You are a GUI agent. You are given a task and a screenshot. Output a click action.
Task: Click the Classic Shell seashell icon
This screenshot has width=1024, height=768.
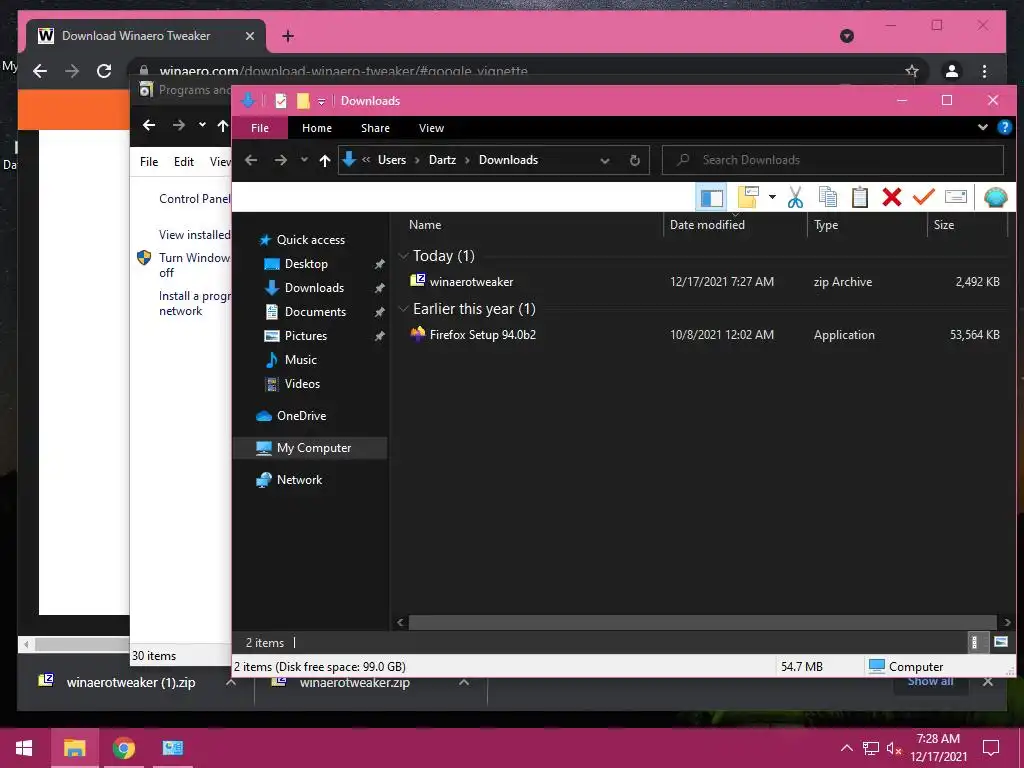pos(996,197)
